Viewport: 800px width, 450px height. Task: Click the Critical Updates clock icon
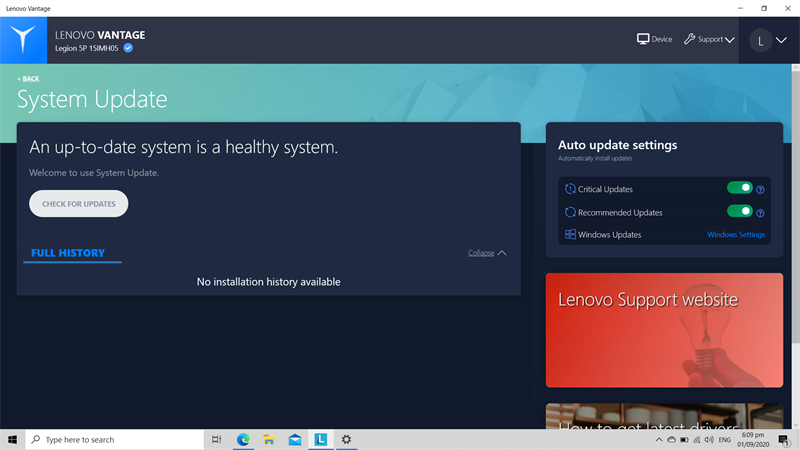[x=570, y=189]
